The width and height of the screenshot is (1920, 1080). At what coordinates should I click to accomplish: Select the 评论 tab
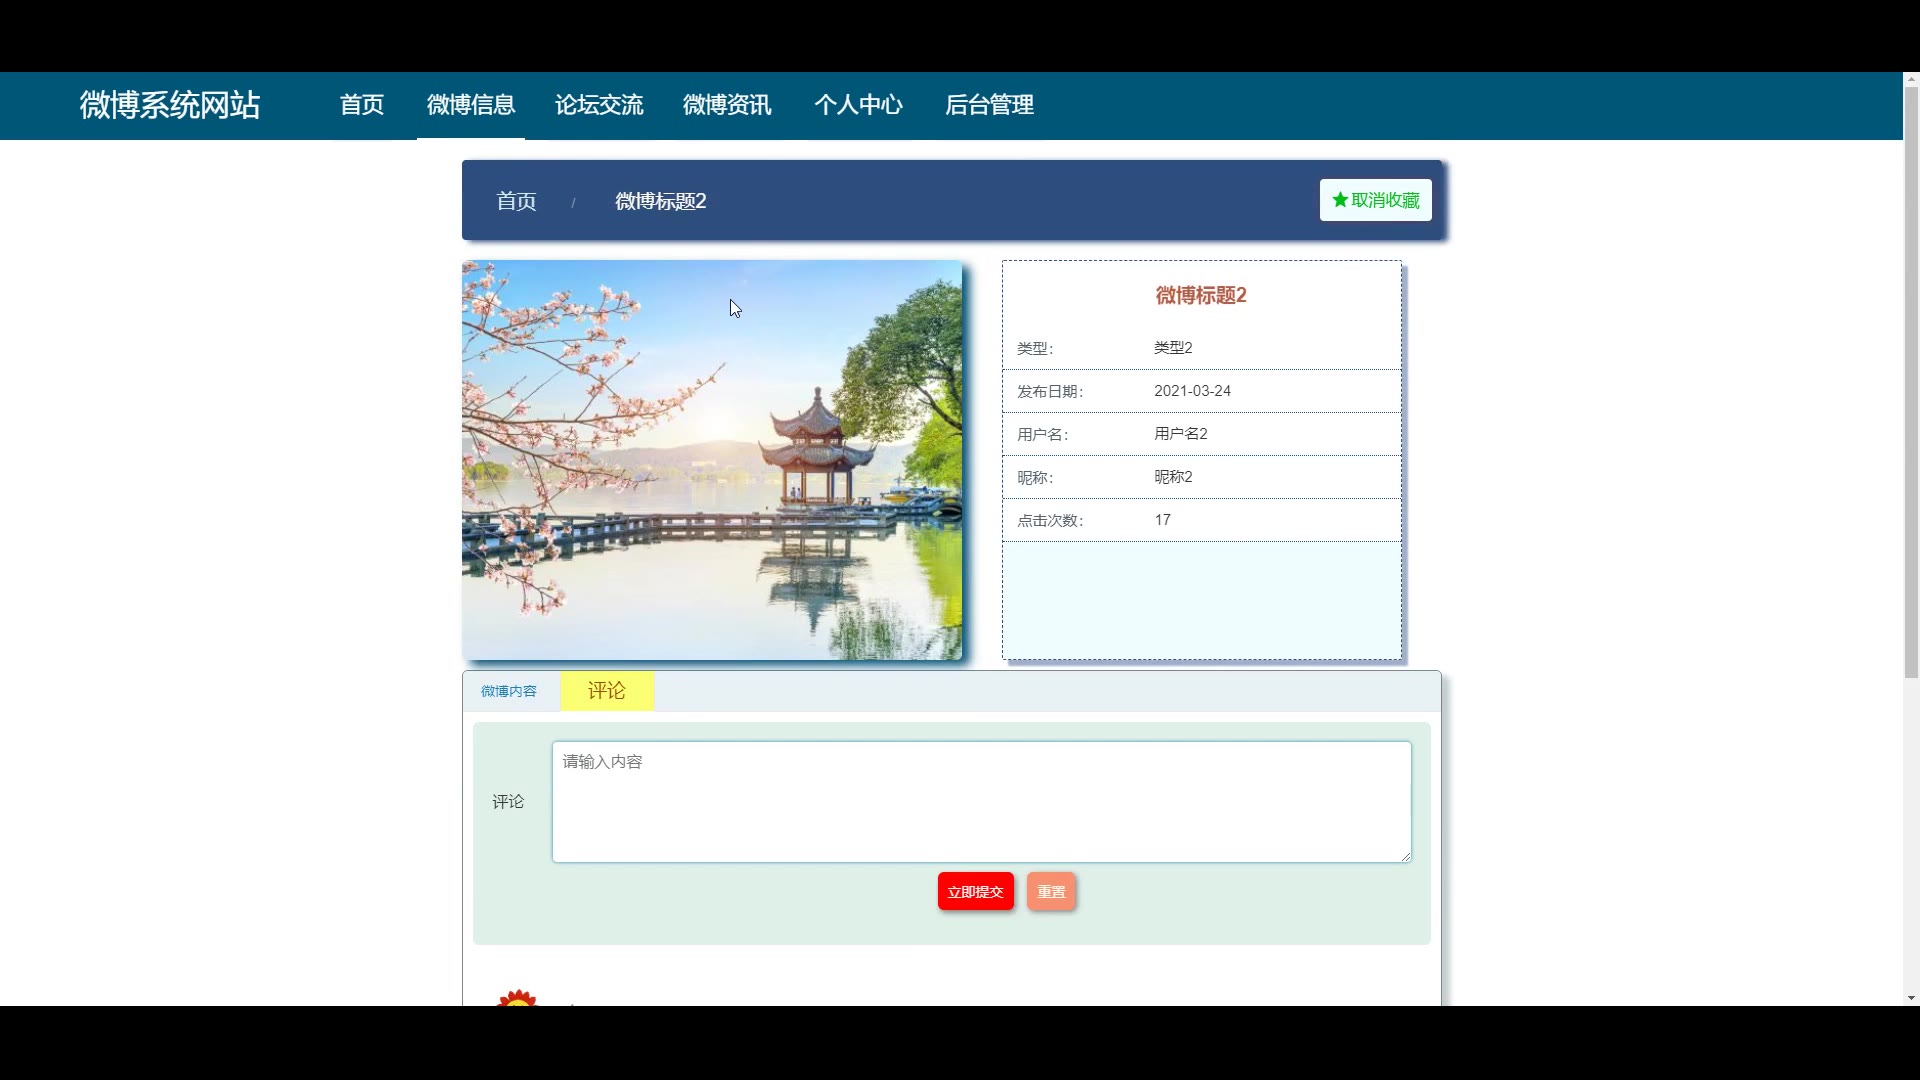607,691
